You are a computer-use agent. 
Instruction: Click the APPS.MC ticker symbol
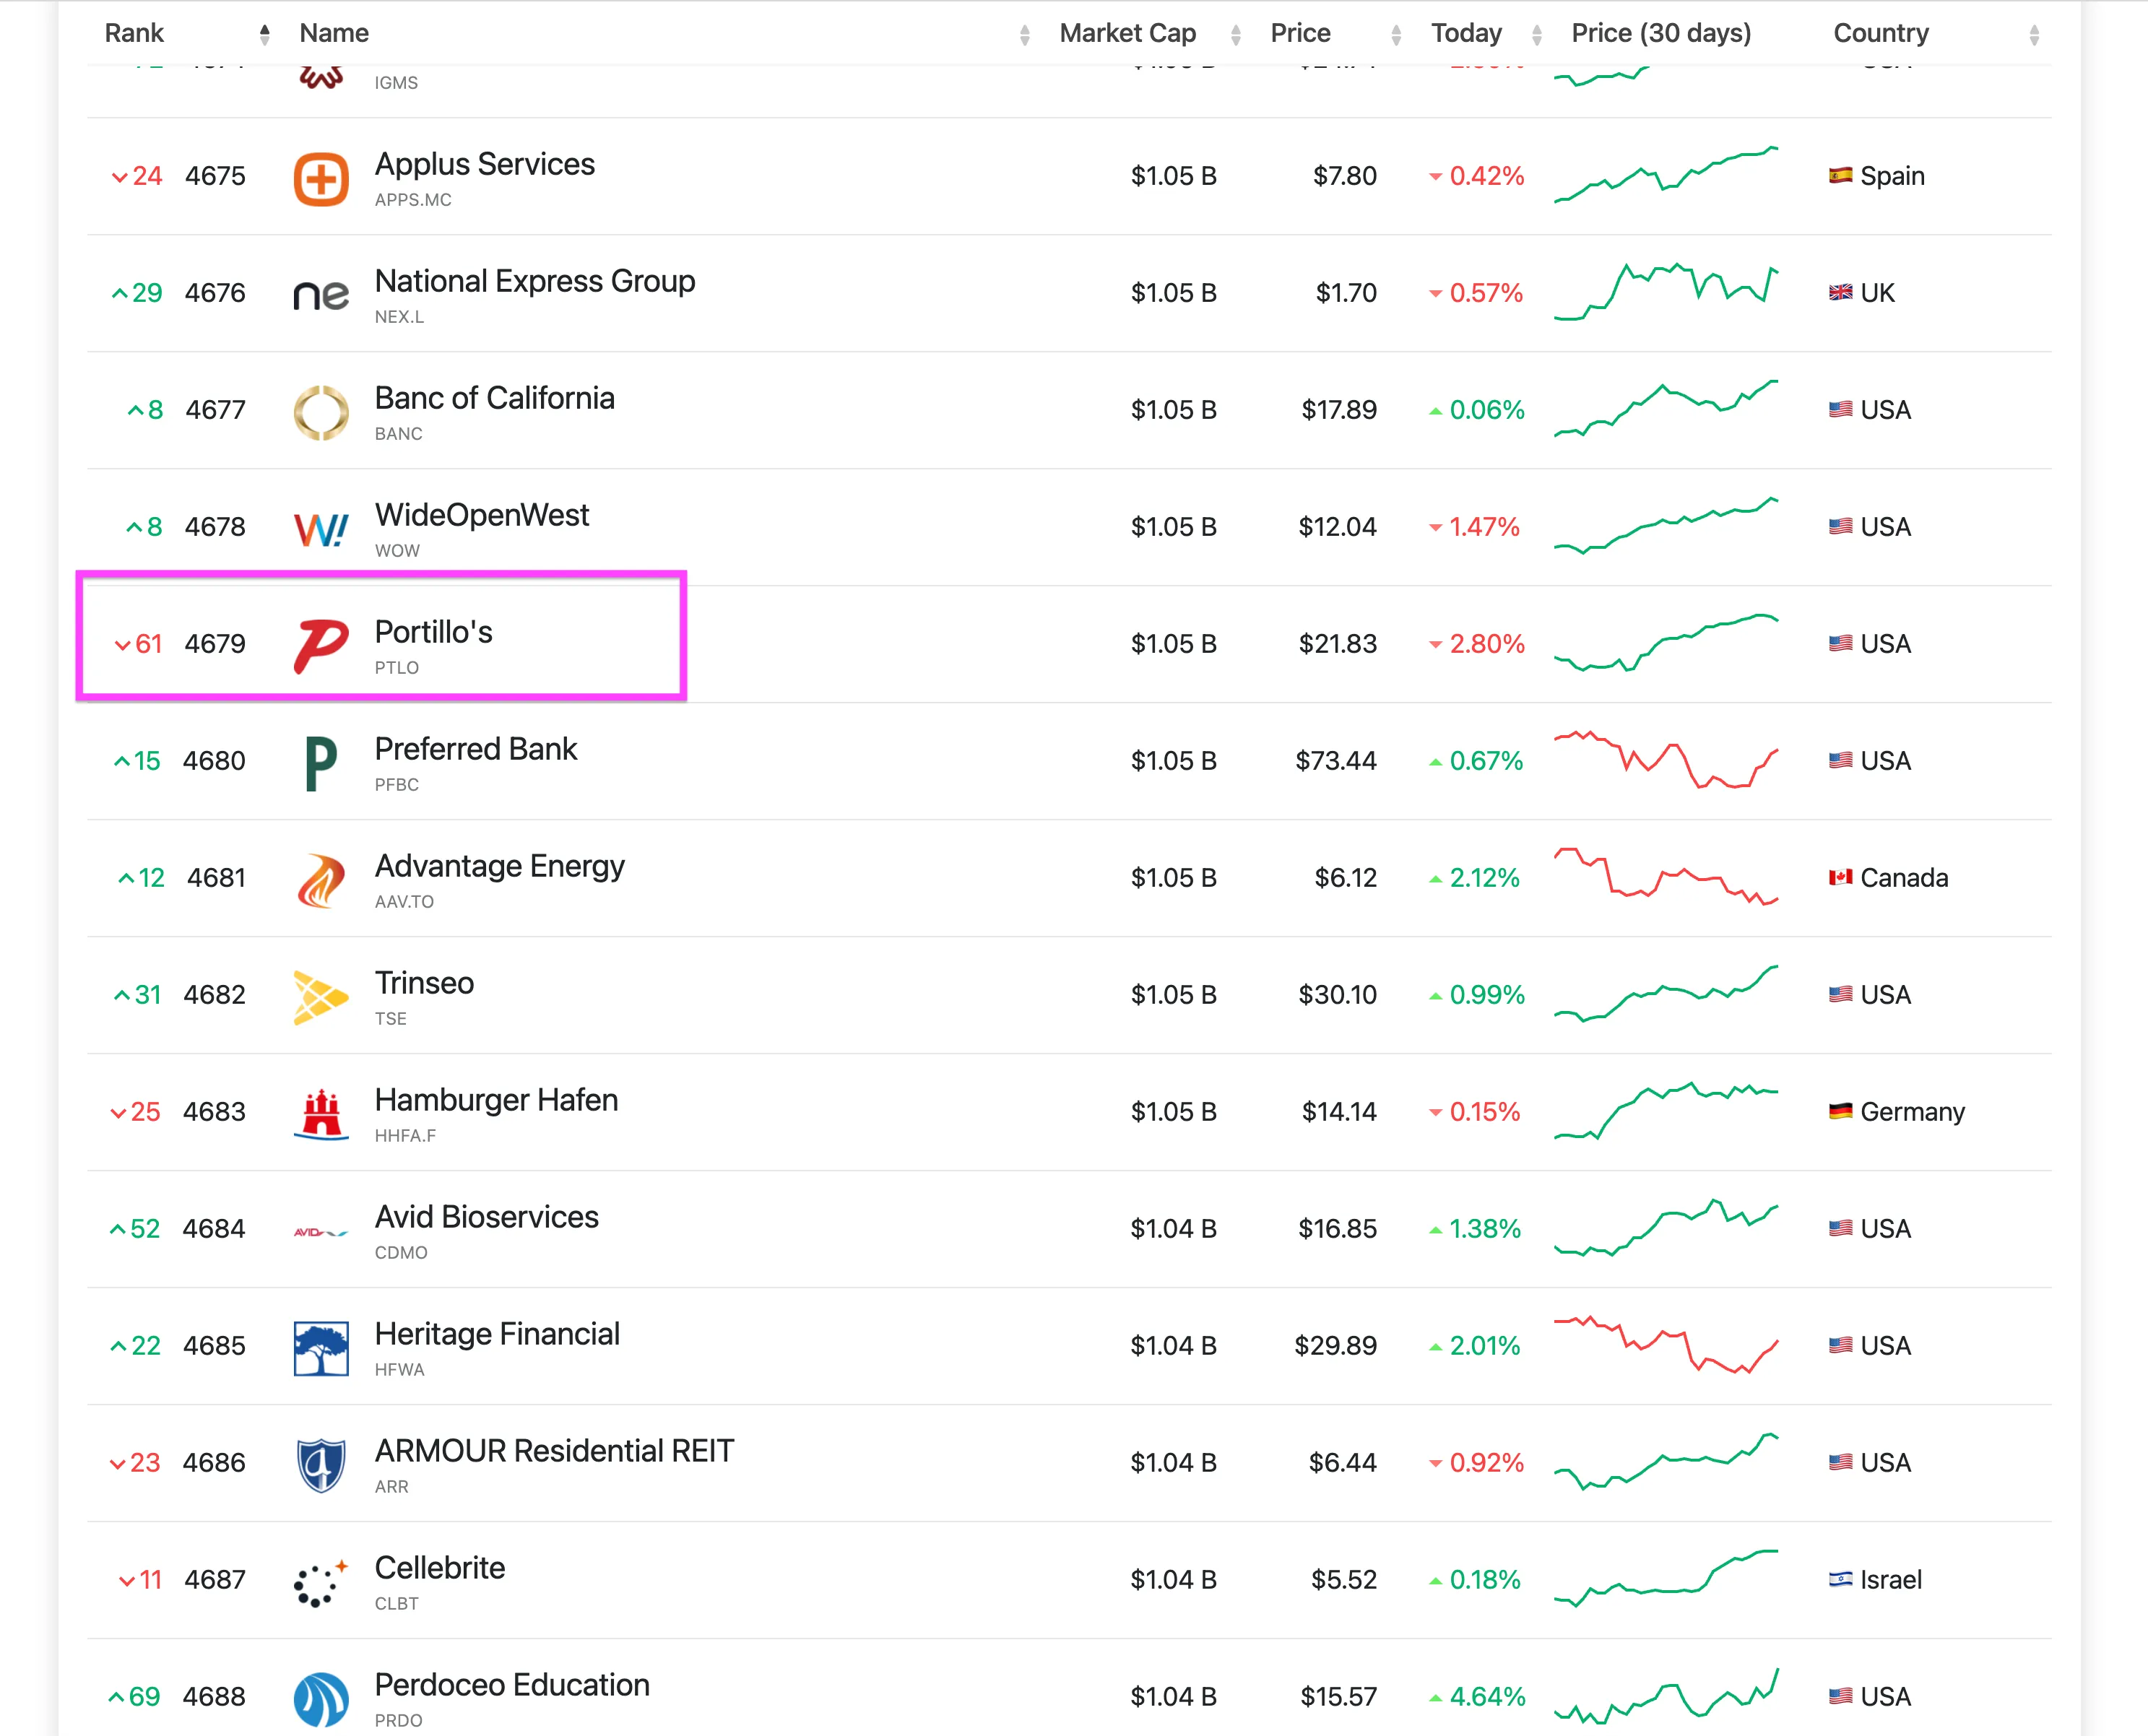click(413, 200)
